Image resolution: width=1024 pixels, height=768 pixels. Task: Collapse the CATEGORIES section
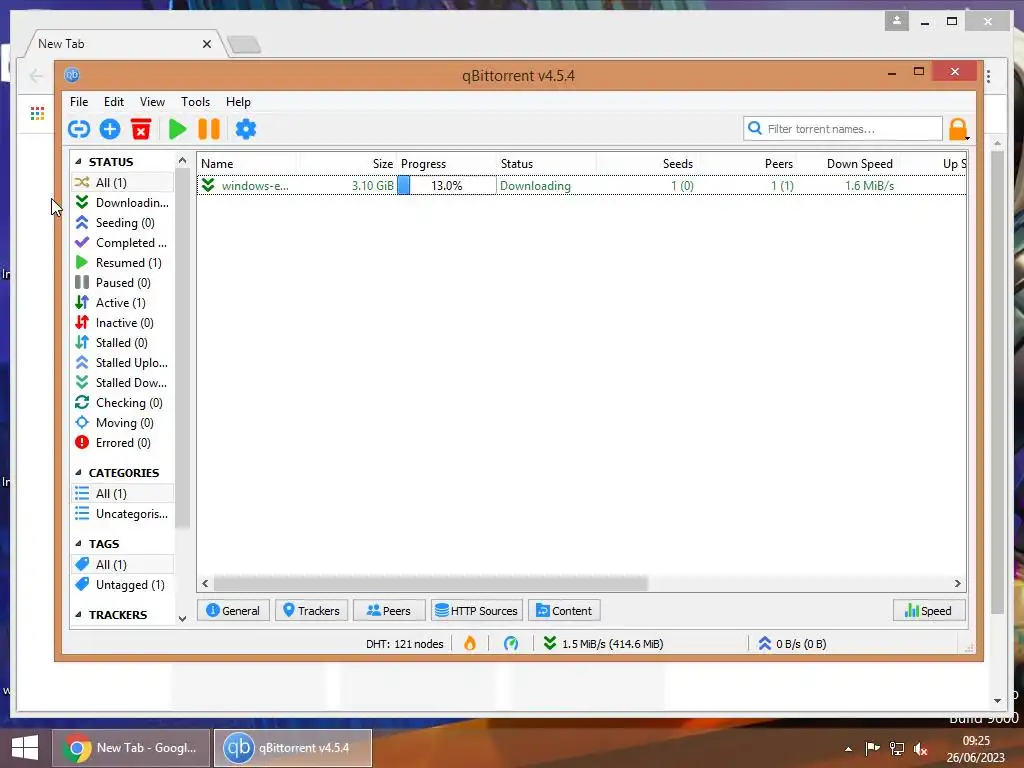coord(78,472)
